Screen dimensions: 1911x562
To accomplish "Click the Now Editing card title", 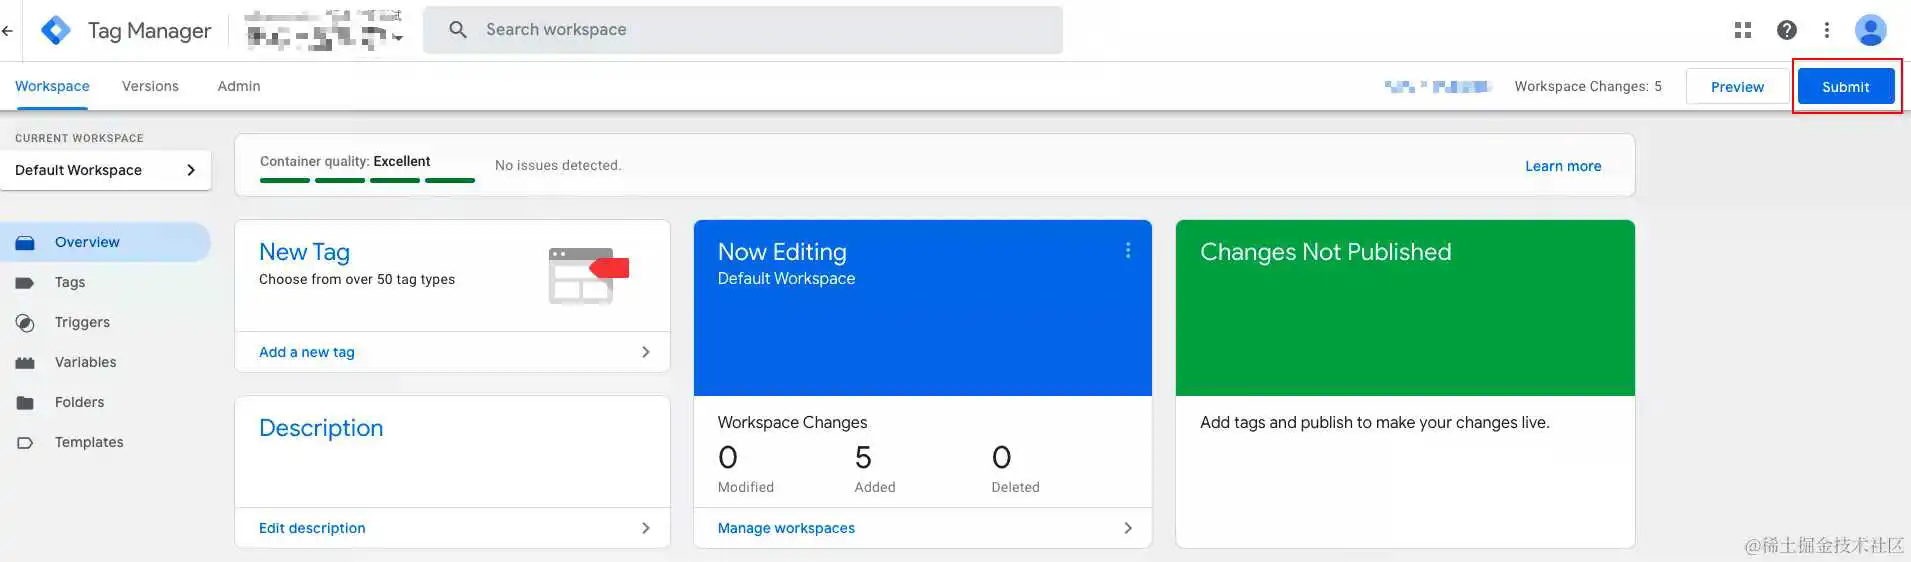I will [782, 252].
